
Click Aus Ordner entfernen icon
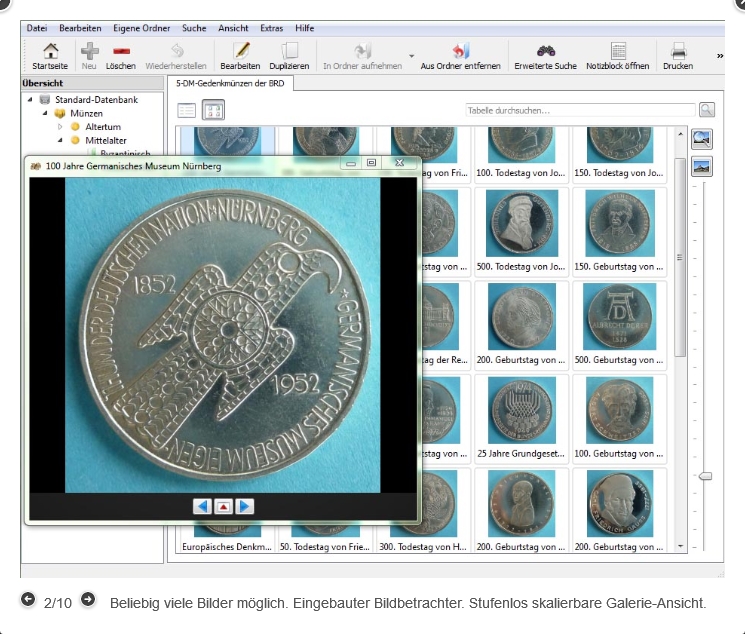pos(460,51)
